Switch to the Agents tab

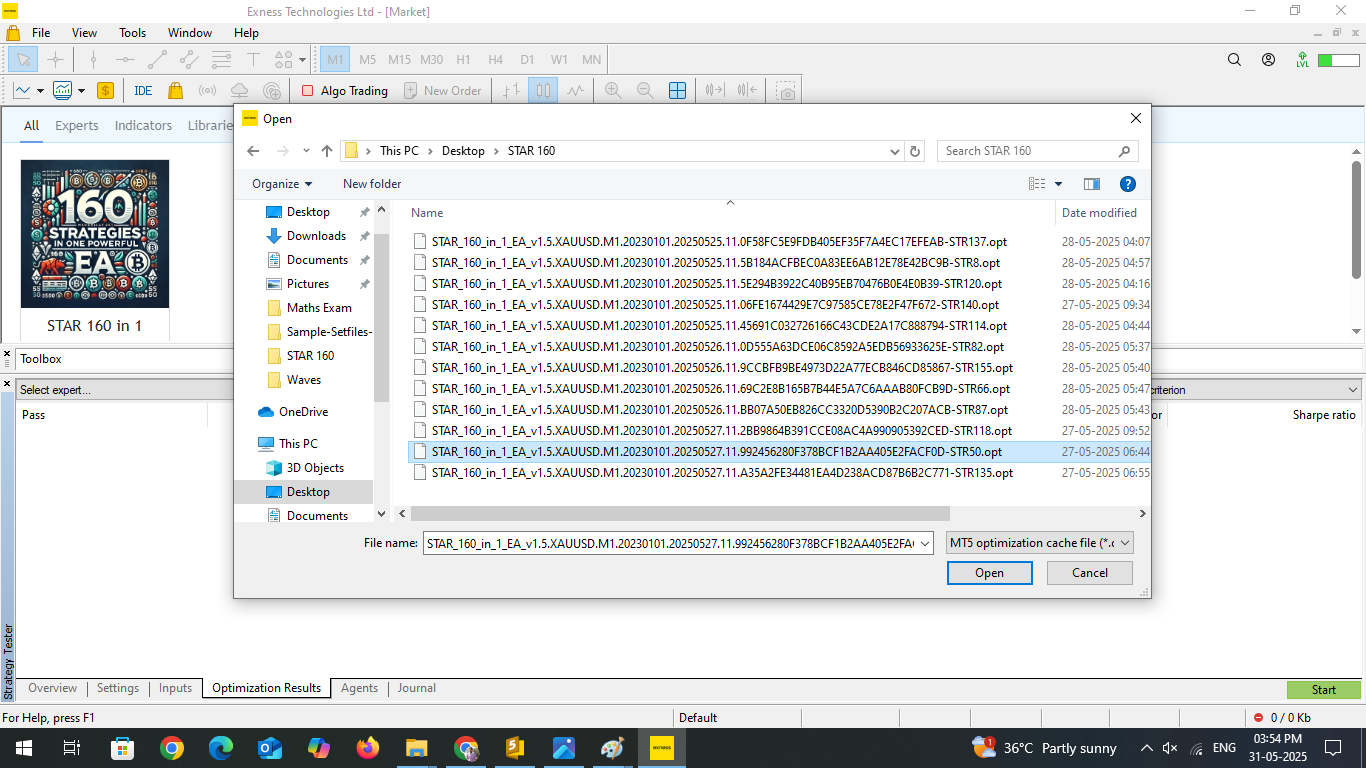(x=359, y=688)
